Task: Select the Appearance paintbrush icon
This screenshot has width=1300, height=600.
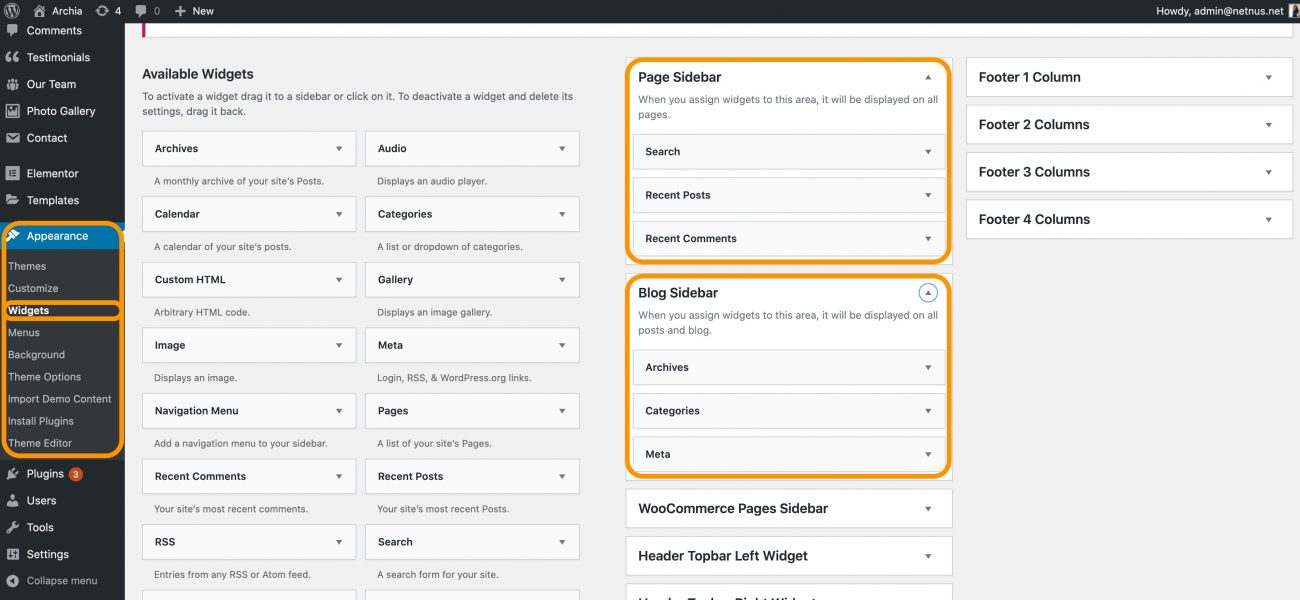Action: click(x=14, y=236)
